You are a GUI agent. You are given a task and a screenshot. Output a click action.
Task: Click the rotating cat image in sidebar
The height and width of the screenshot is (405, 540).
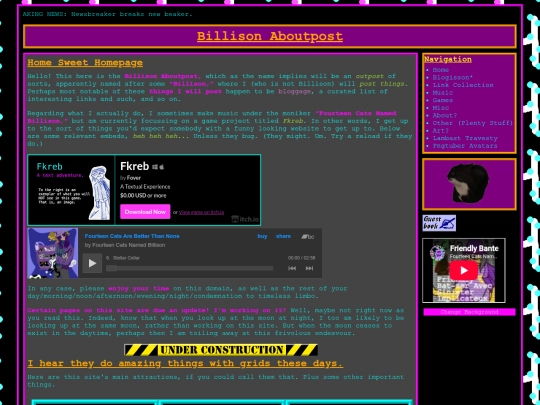click(x=467, y=183)
